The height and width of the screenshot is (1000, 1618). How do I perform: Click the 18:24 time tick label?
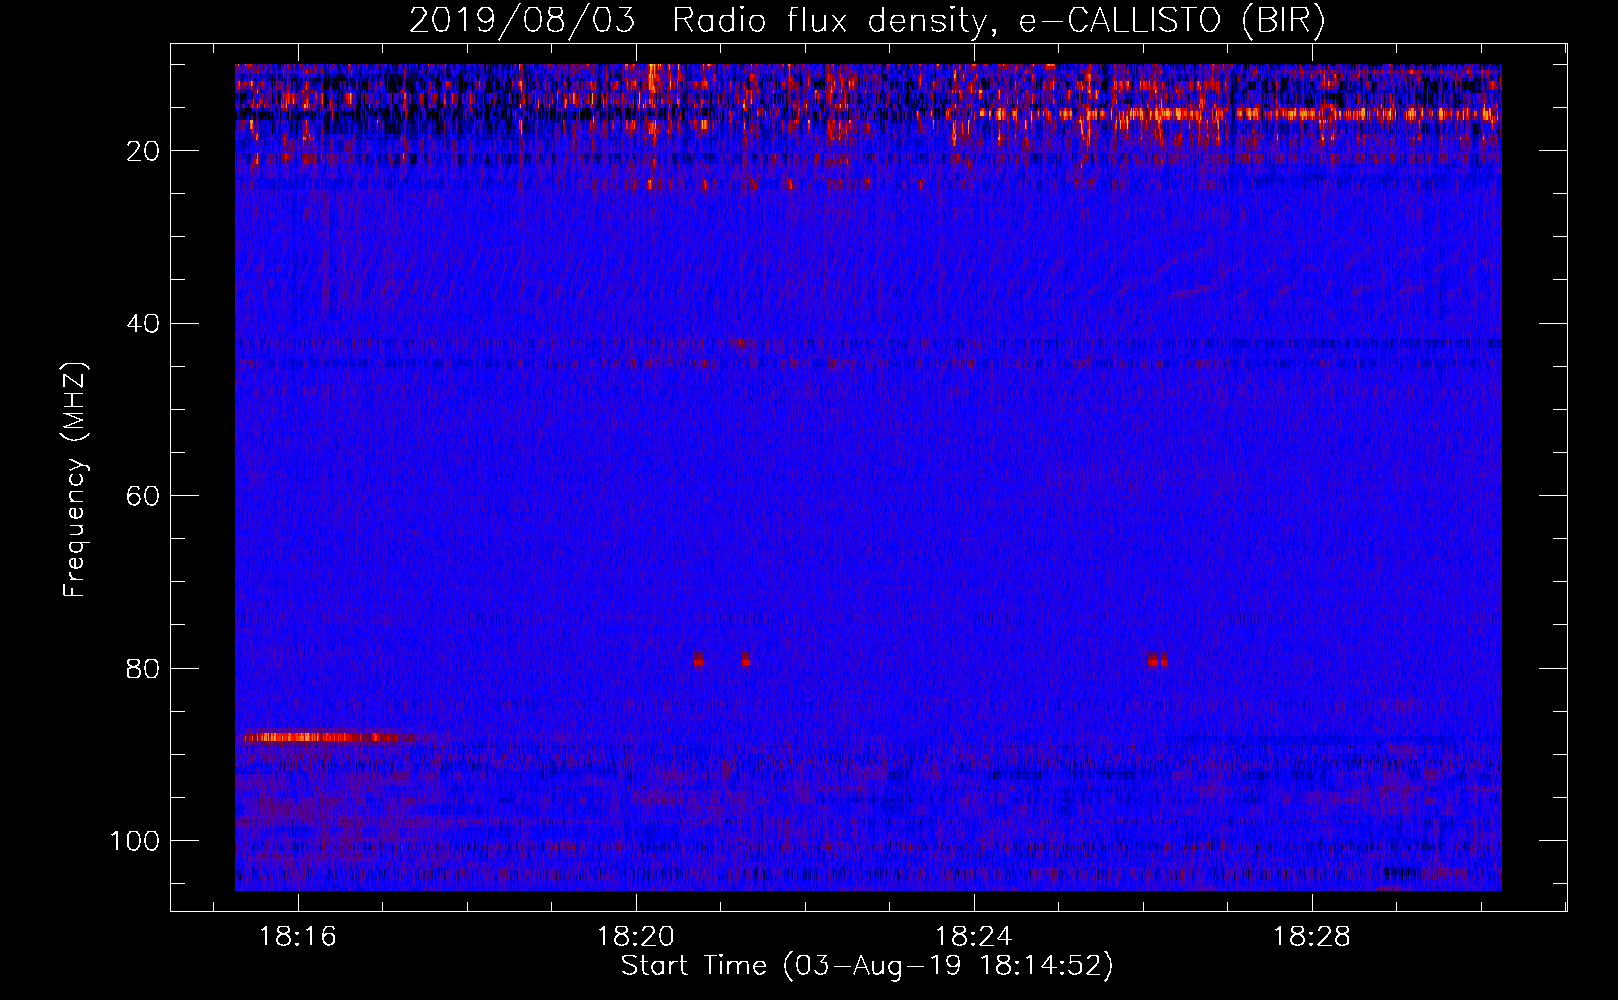pyautogui.click(x=973, y=937)
